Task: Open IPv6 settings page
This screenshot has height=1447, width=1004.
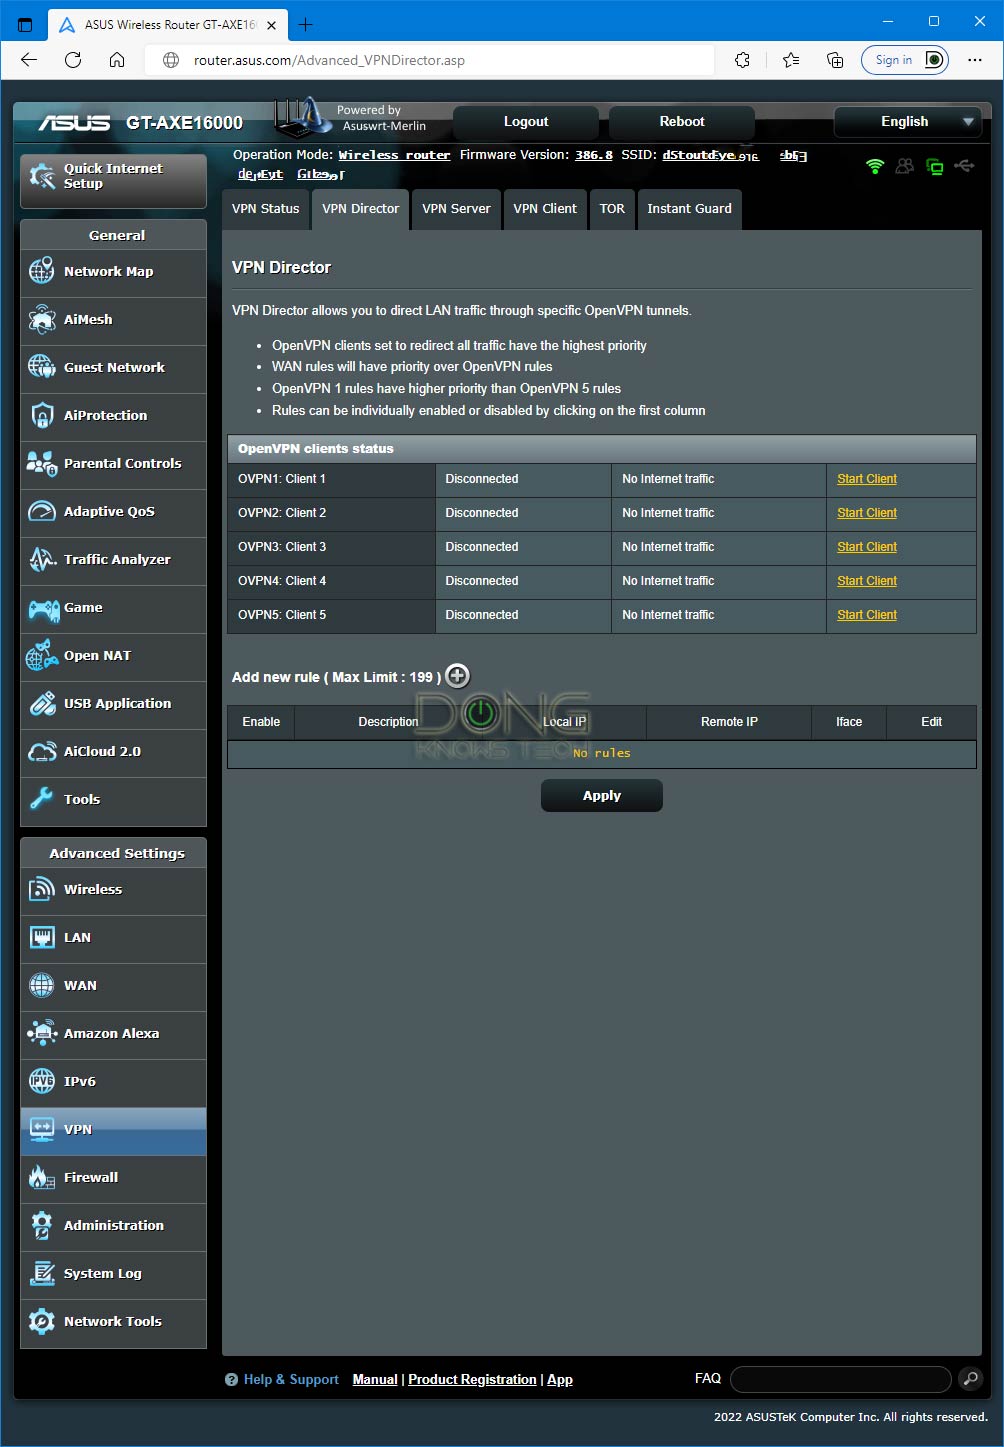Action: point(113,1082)
